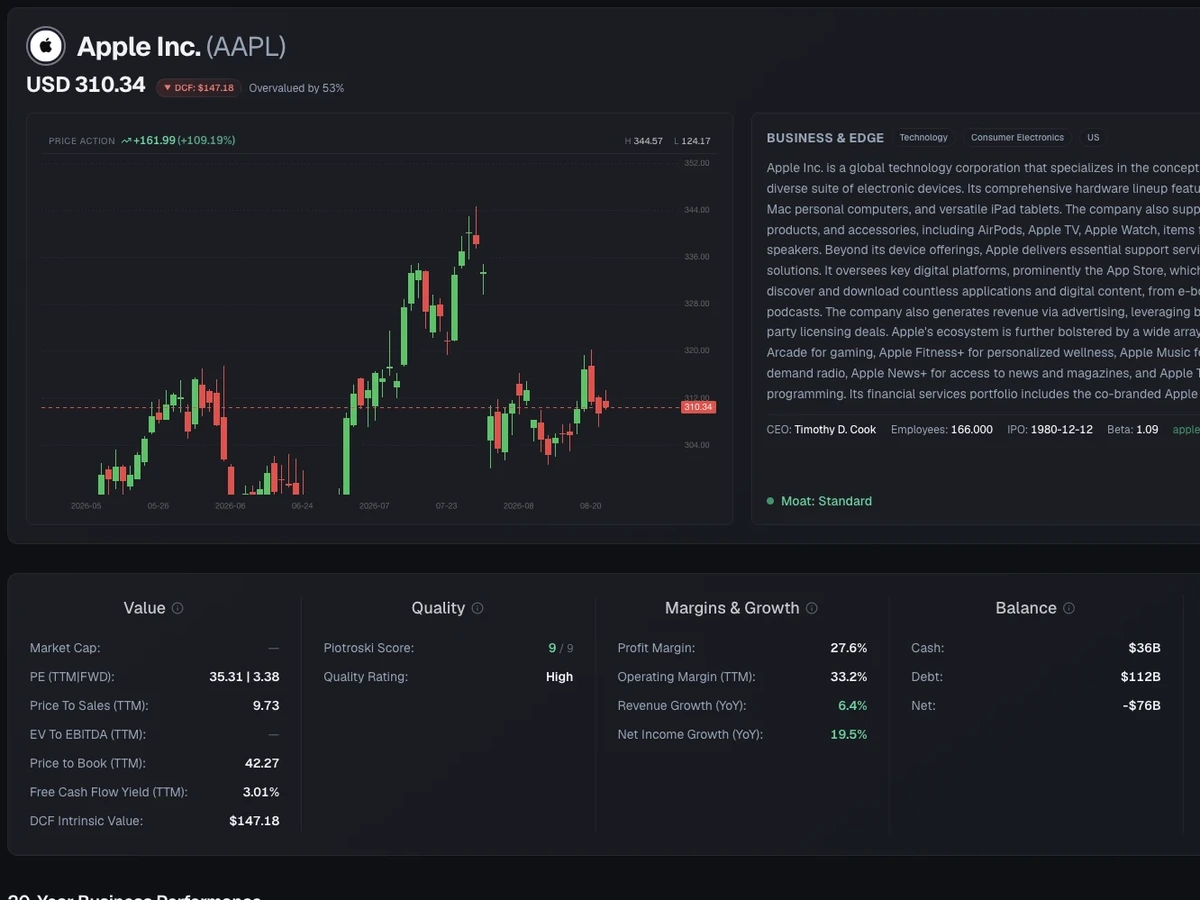Click the 2026-05 date label on chart axis
The height and width of the screenshot is (900, 1200).
click(x=85, y=506)
